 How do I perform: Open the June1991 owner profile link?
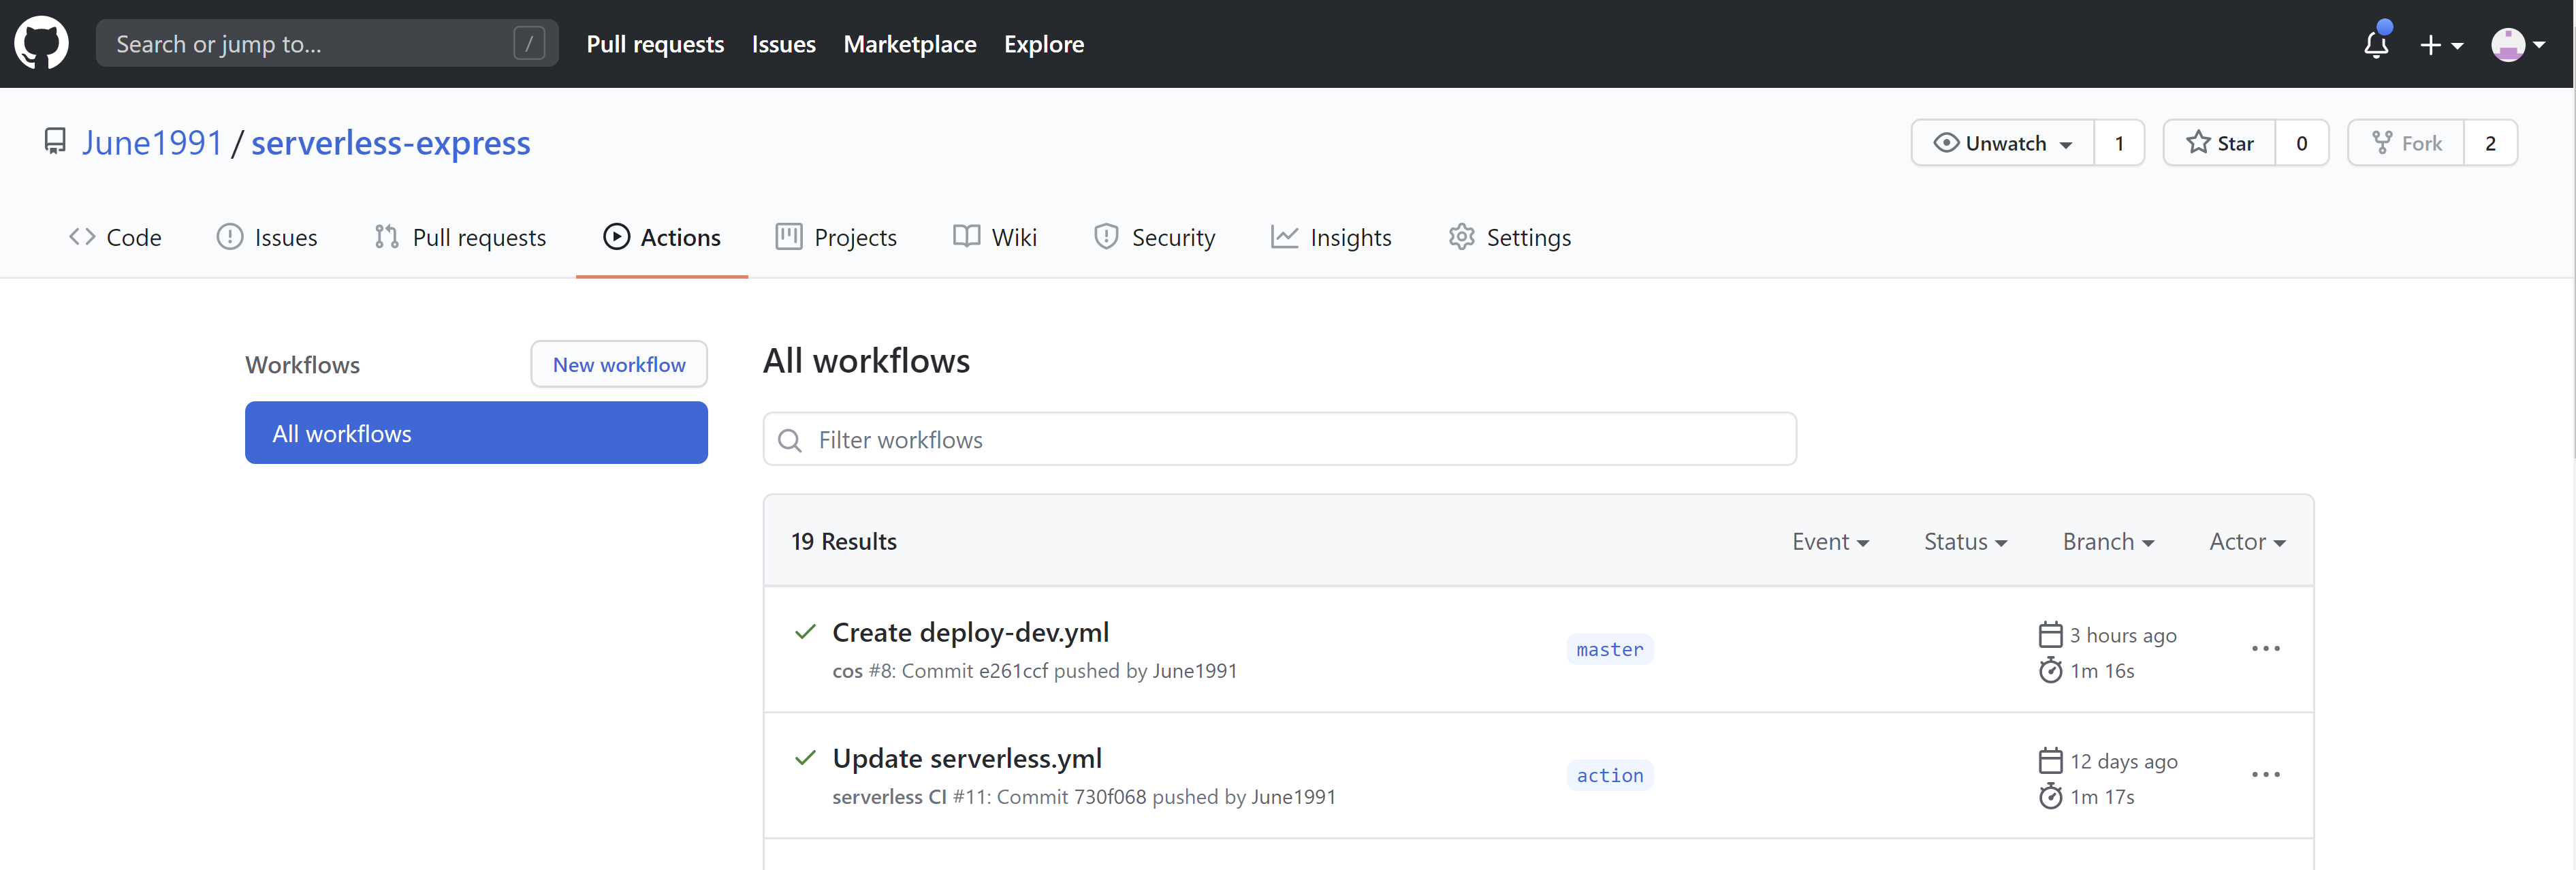(x=152, y=143)
